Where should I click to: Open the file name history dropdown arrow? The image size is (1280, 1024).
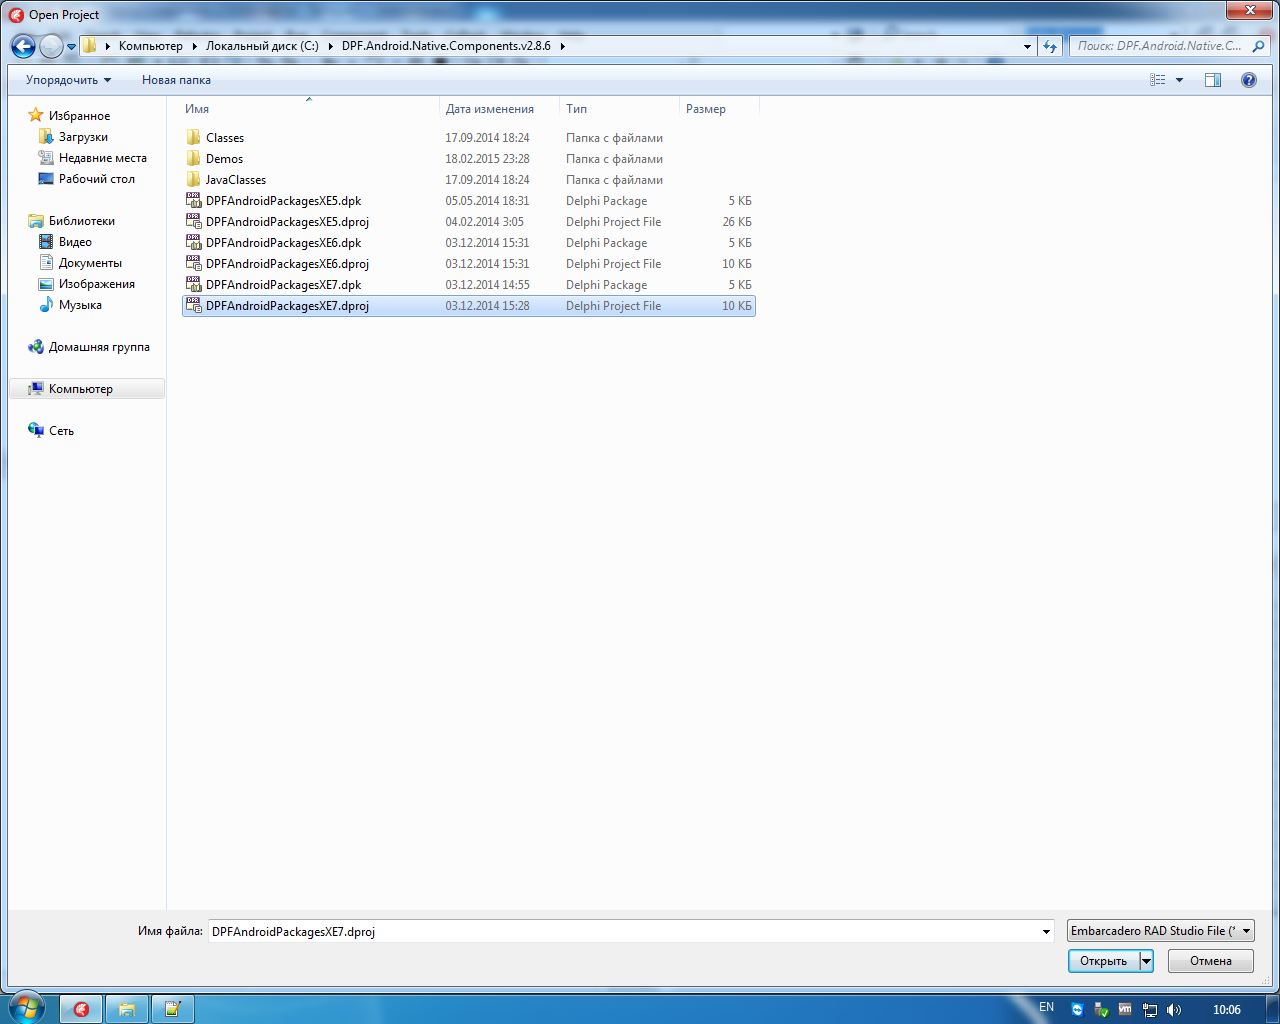coord(1046,932)
